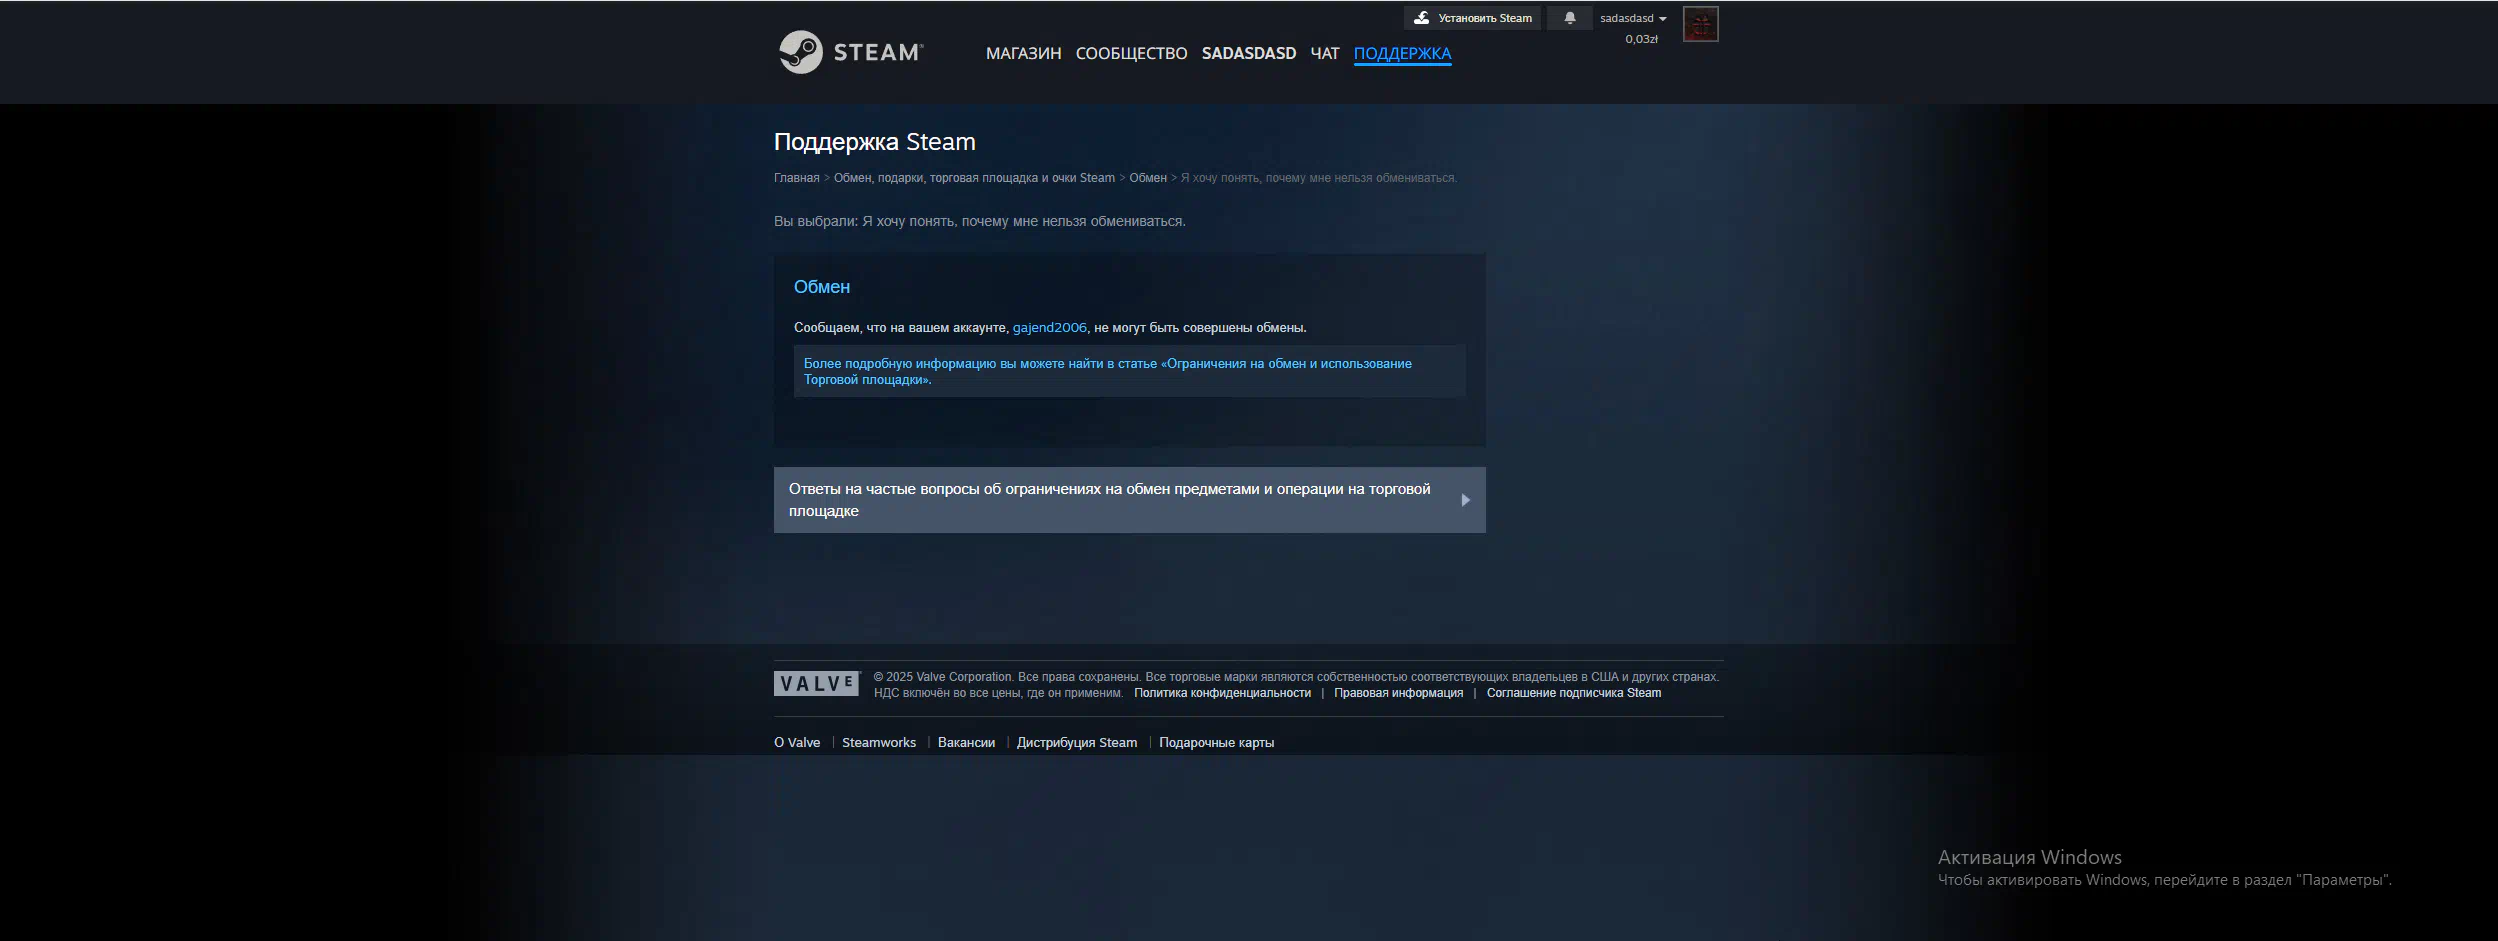The height and width of the screenshot is (941, 2498).
Task: Open the gajend2006 account link
Action: click(x=1049, y=327)
